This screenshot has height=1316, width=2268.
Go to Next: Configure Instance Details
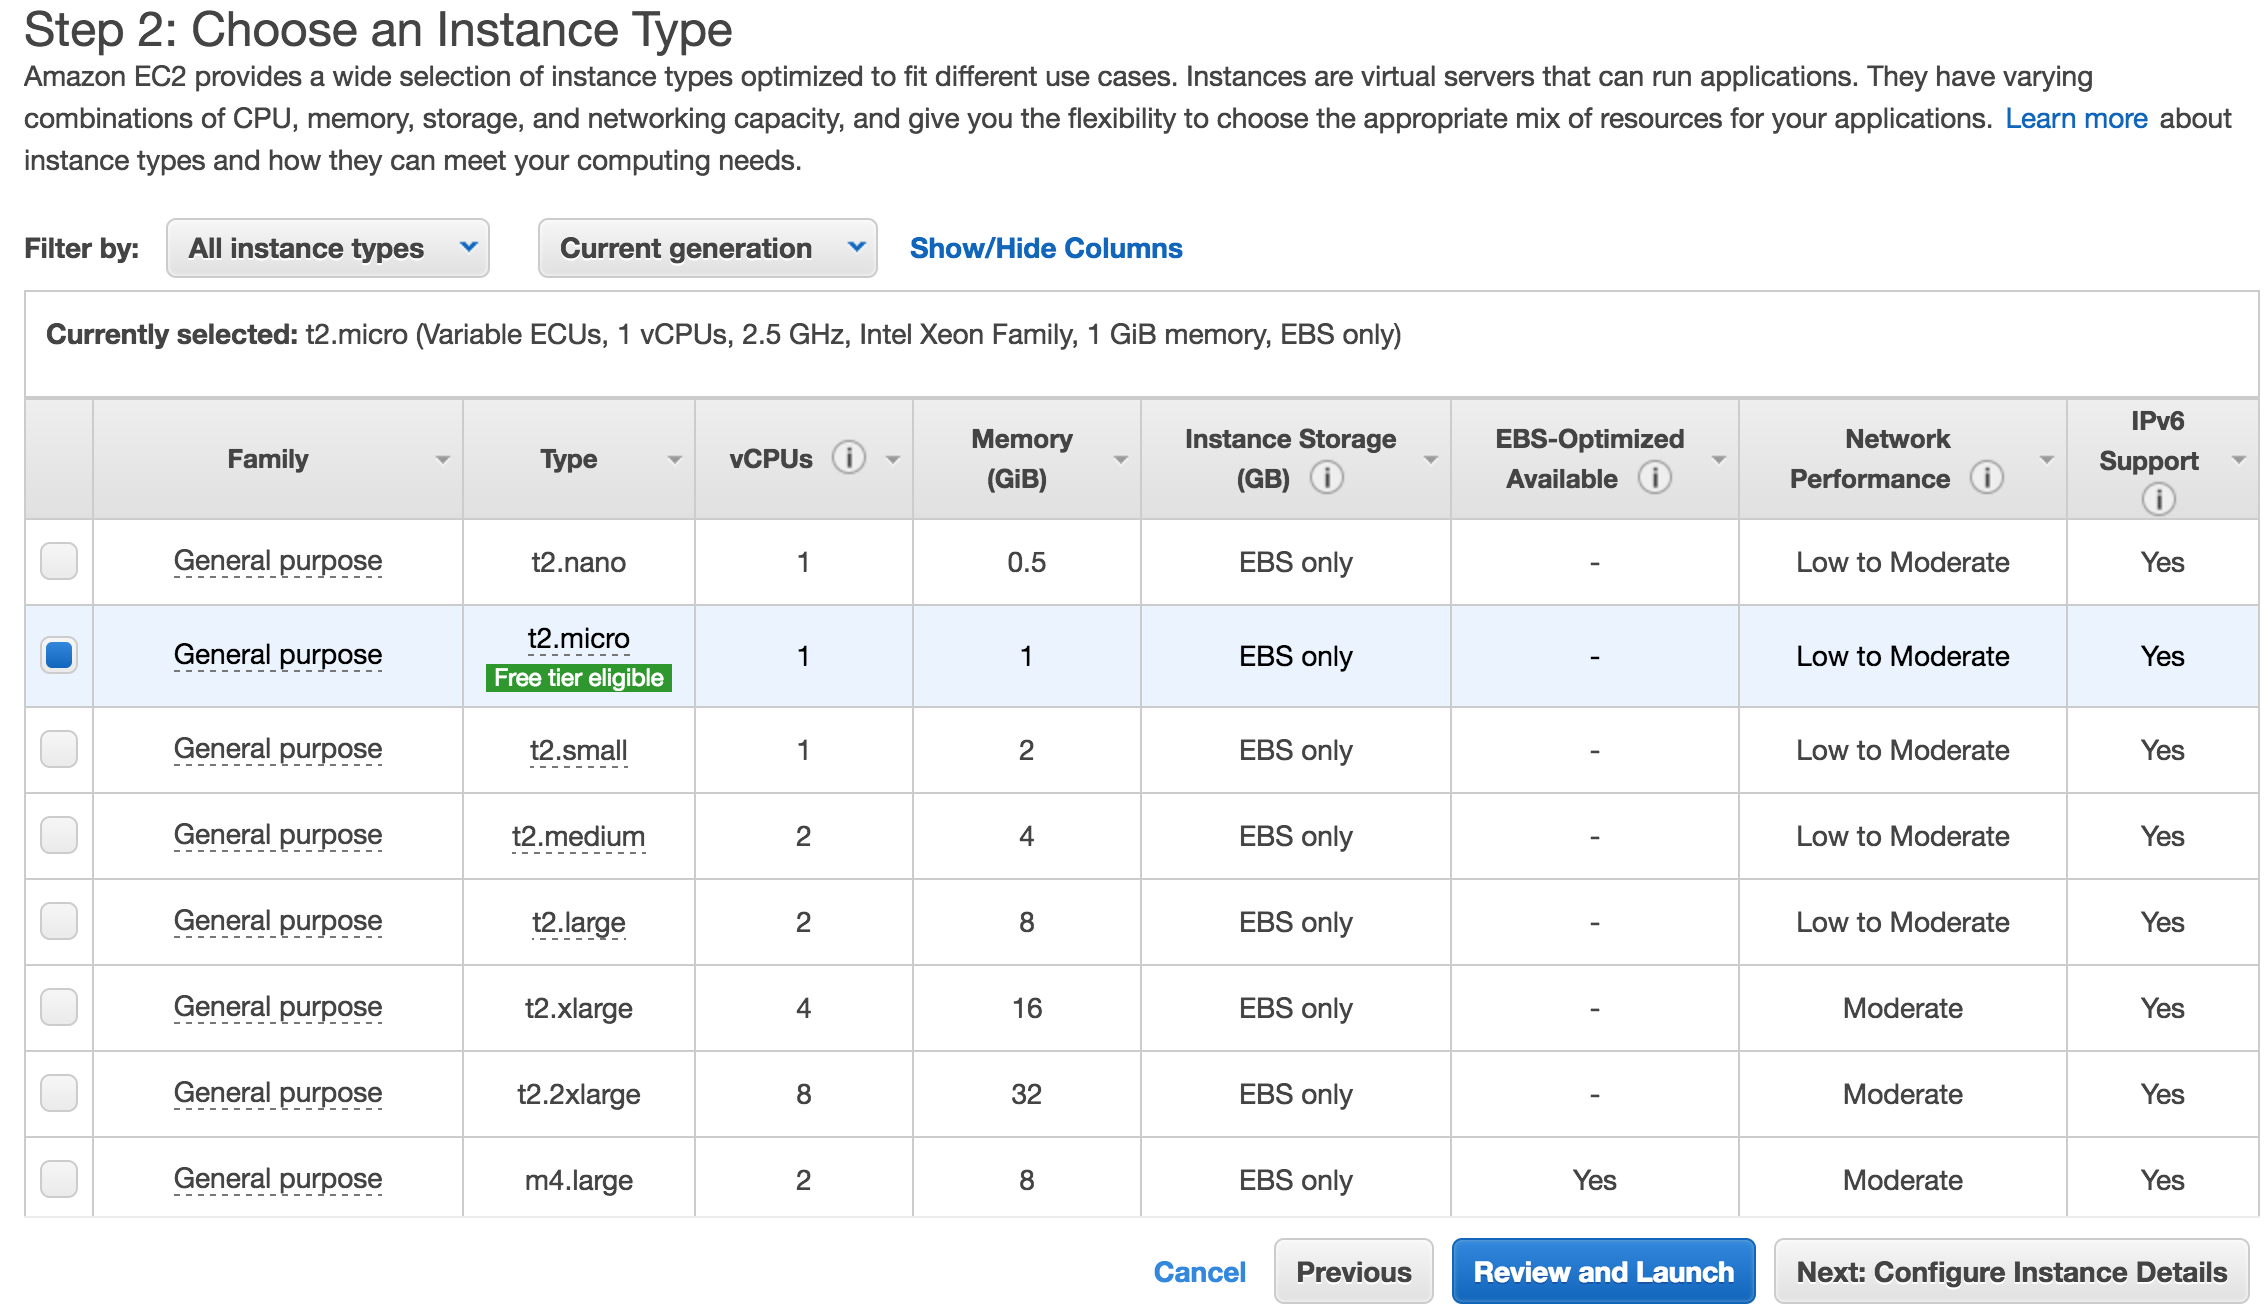coord(2011,1272)
